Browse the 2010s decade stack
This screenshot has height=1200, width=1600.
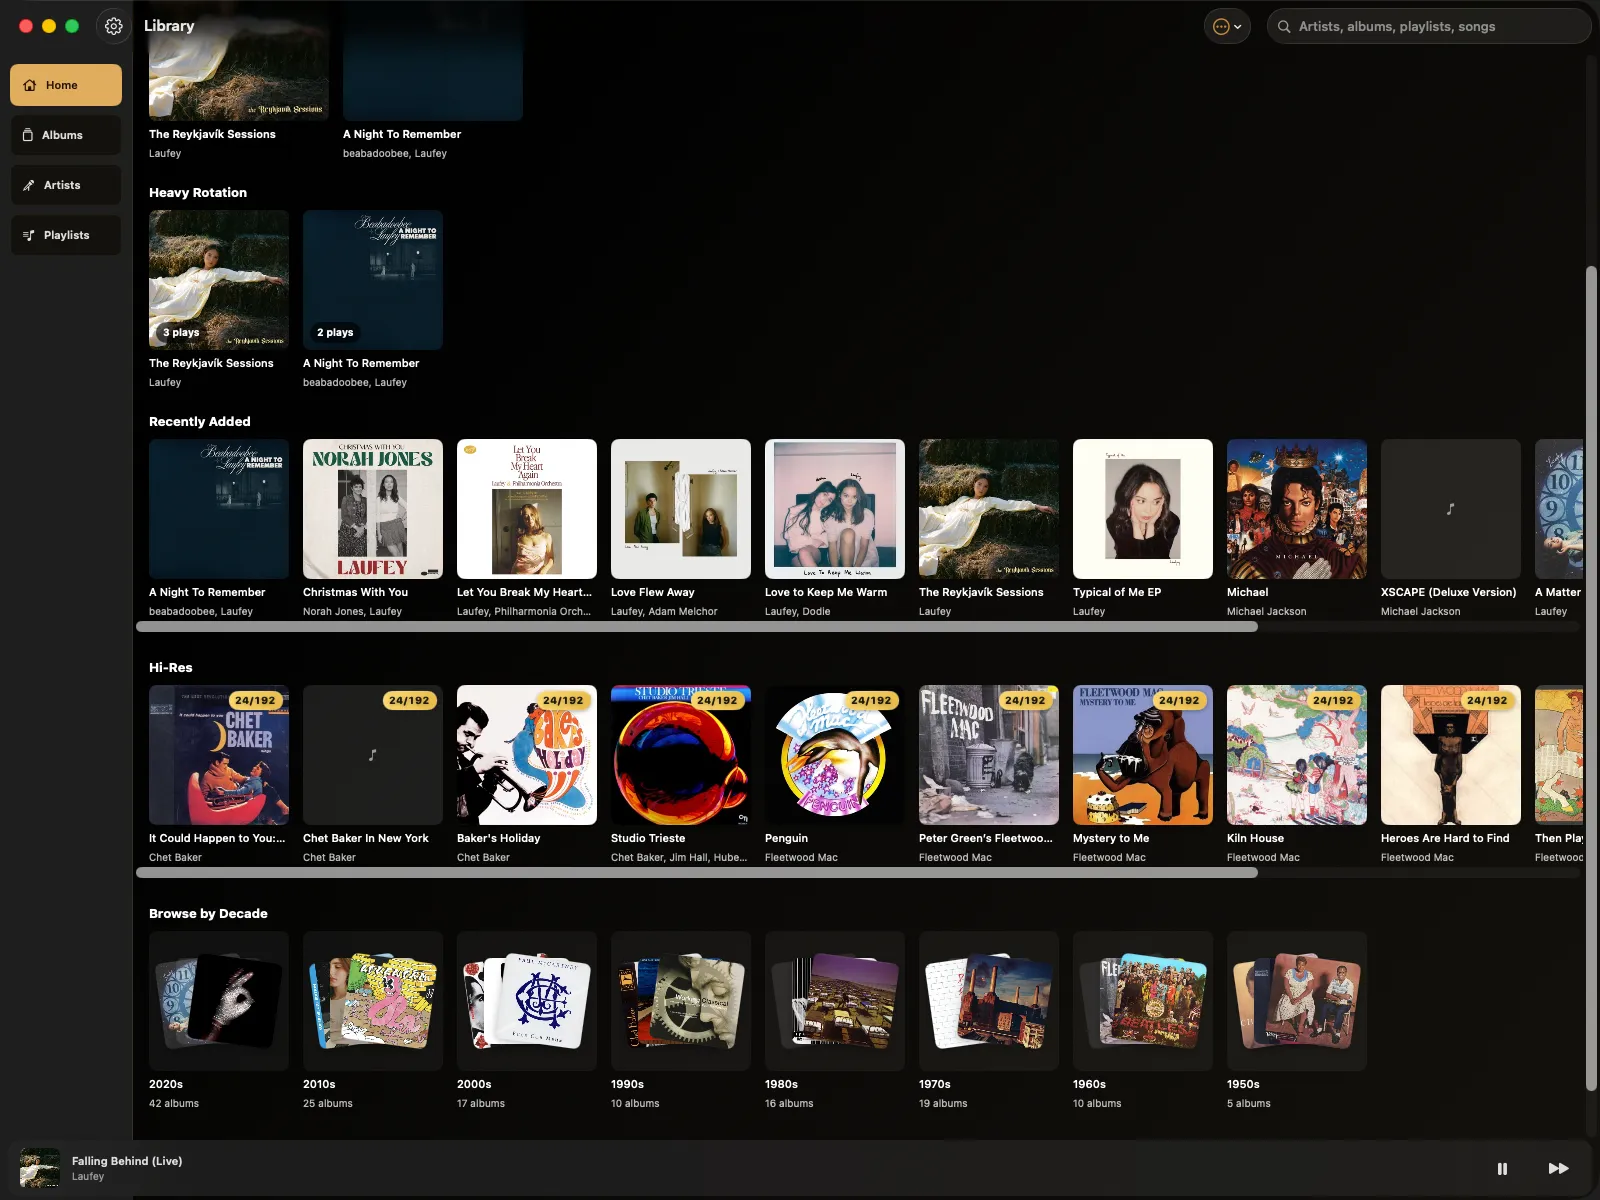point(373,1001)
